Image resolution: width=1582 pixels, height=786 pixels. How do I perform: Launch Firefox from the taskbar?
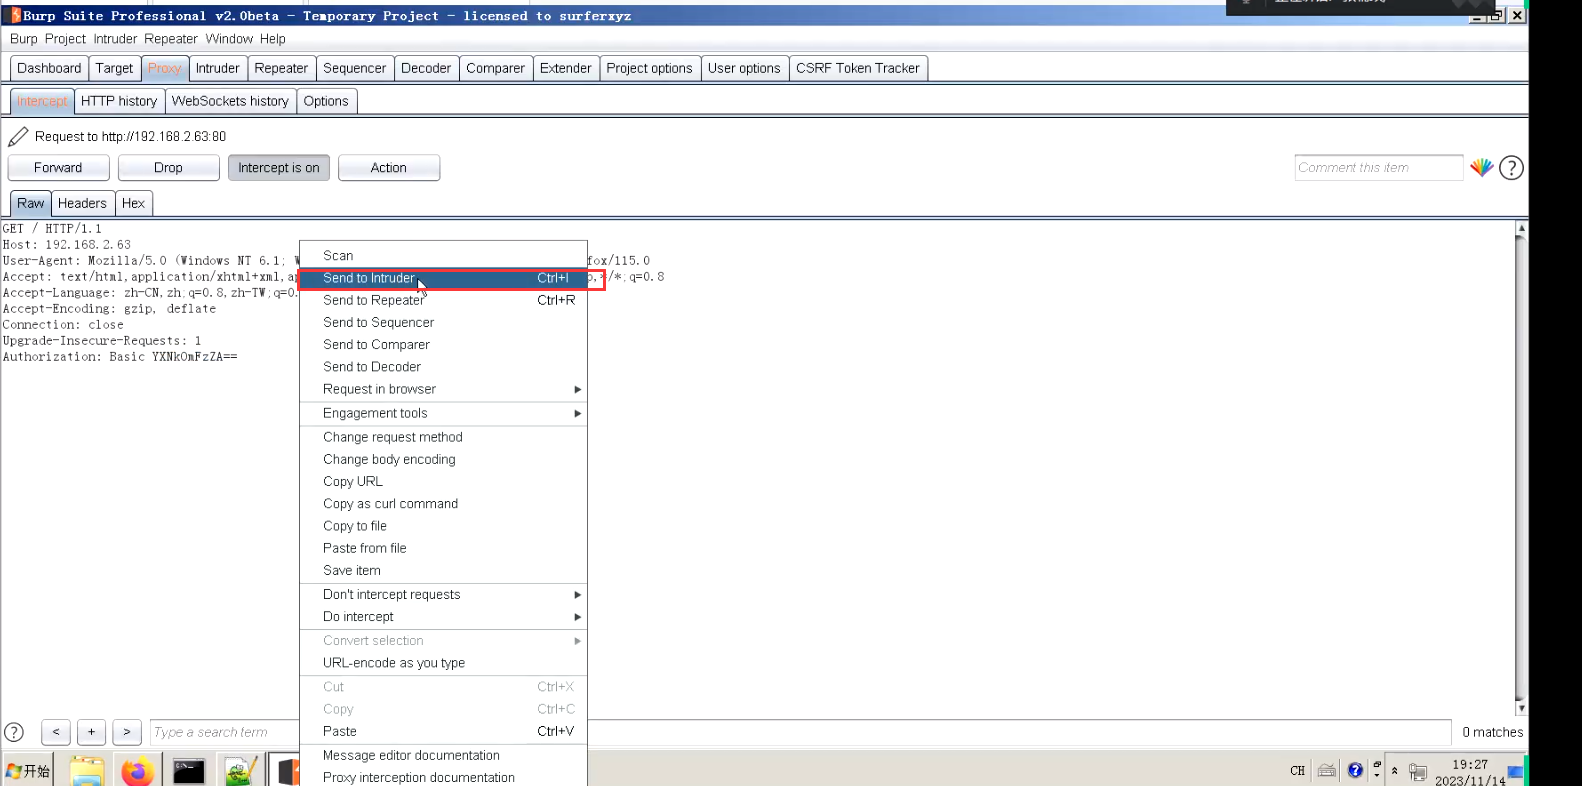point(138,771)
